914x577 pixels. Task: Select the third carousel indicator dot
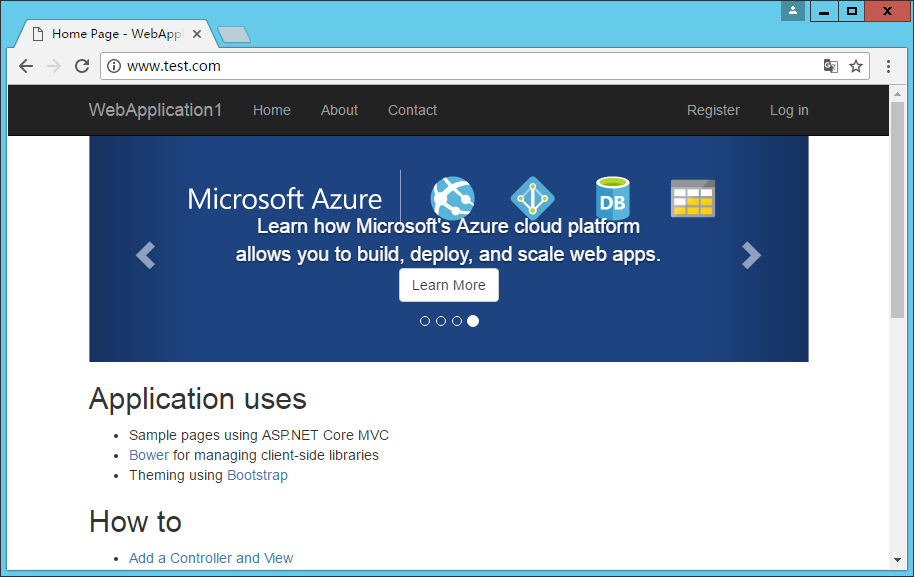click(x=457, y=321)
